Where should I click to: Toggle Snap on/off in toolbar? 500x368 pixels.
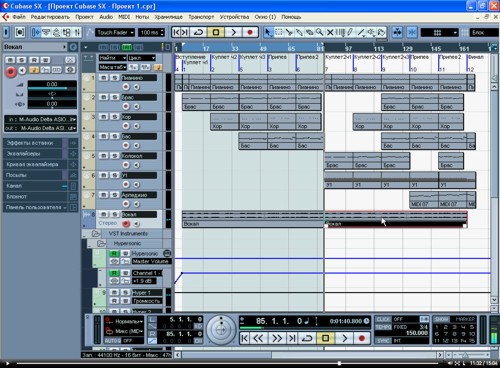click(412, 32)
